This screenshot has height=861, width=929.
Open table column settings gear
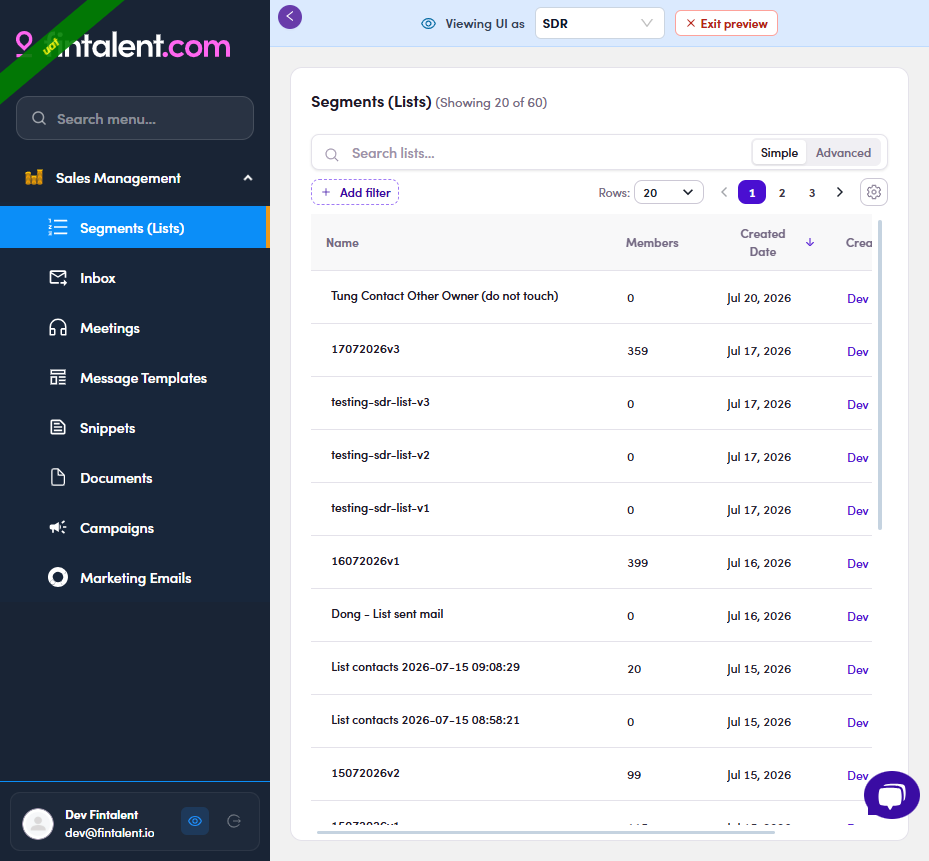pyautogui.click(x=873, y=192)
